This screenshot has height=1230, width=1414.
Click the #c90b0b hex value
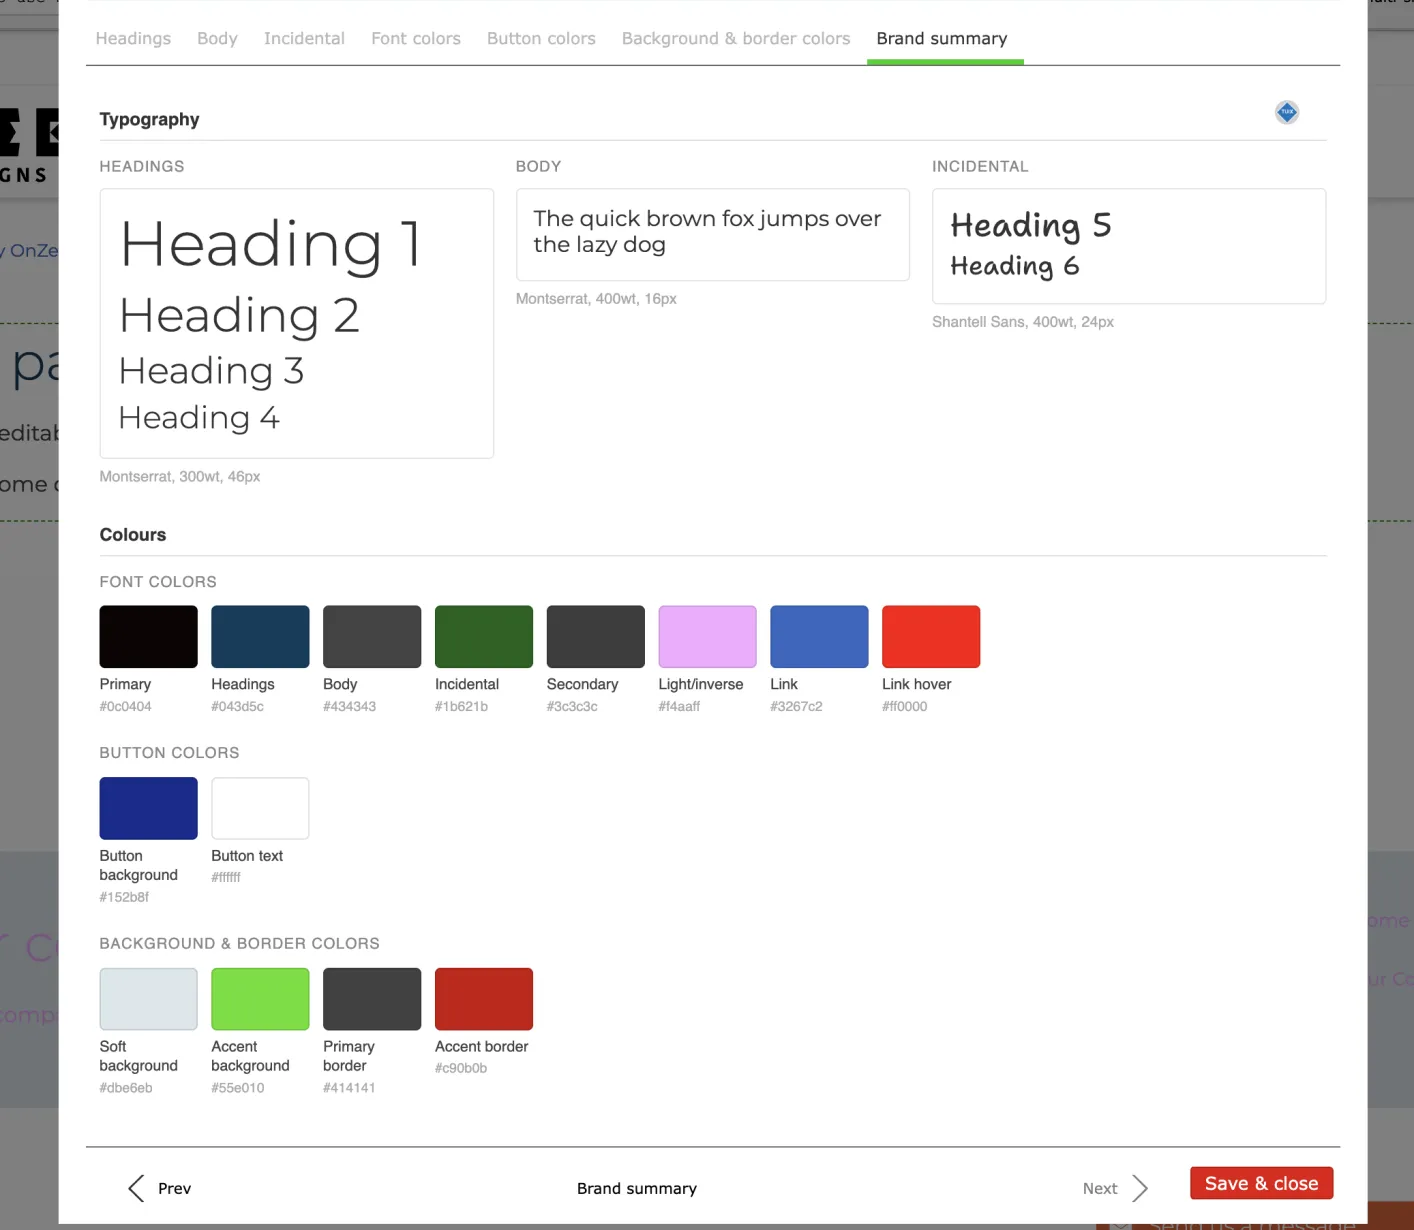[461, 1068]
